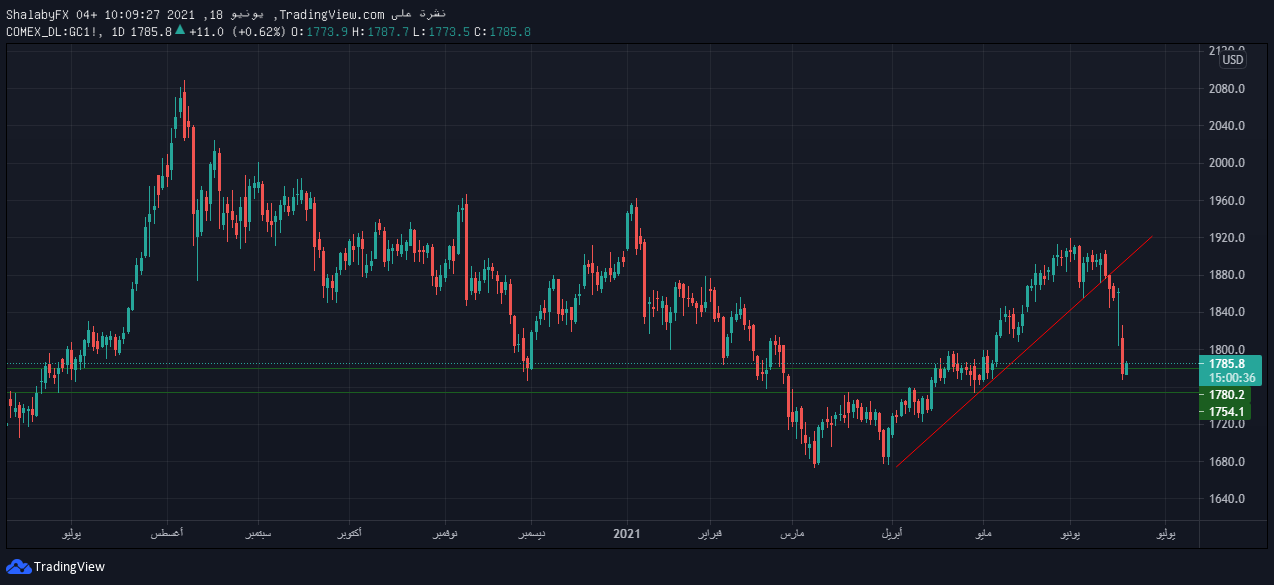Click the O:1773.9 open value
This screenshot has height=585, width=1274.
click(320, 32)
